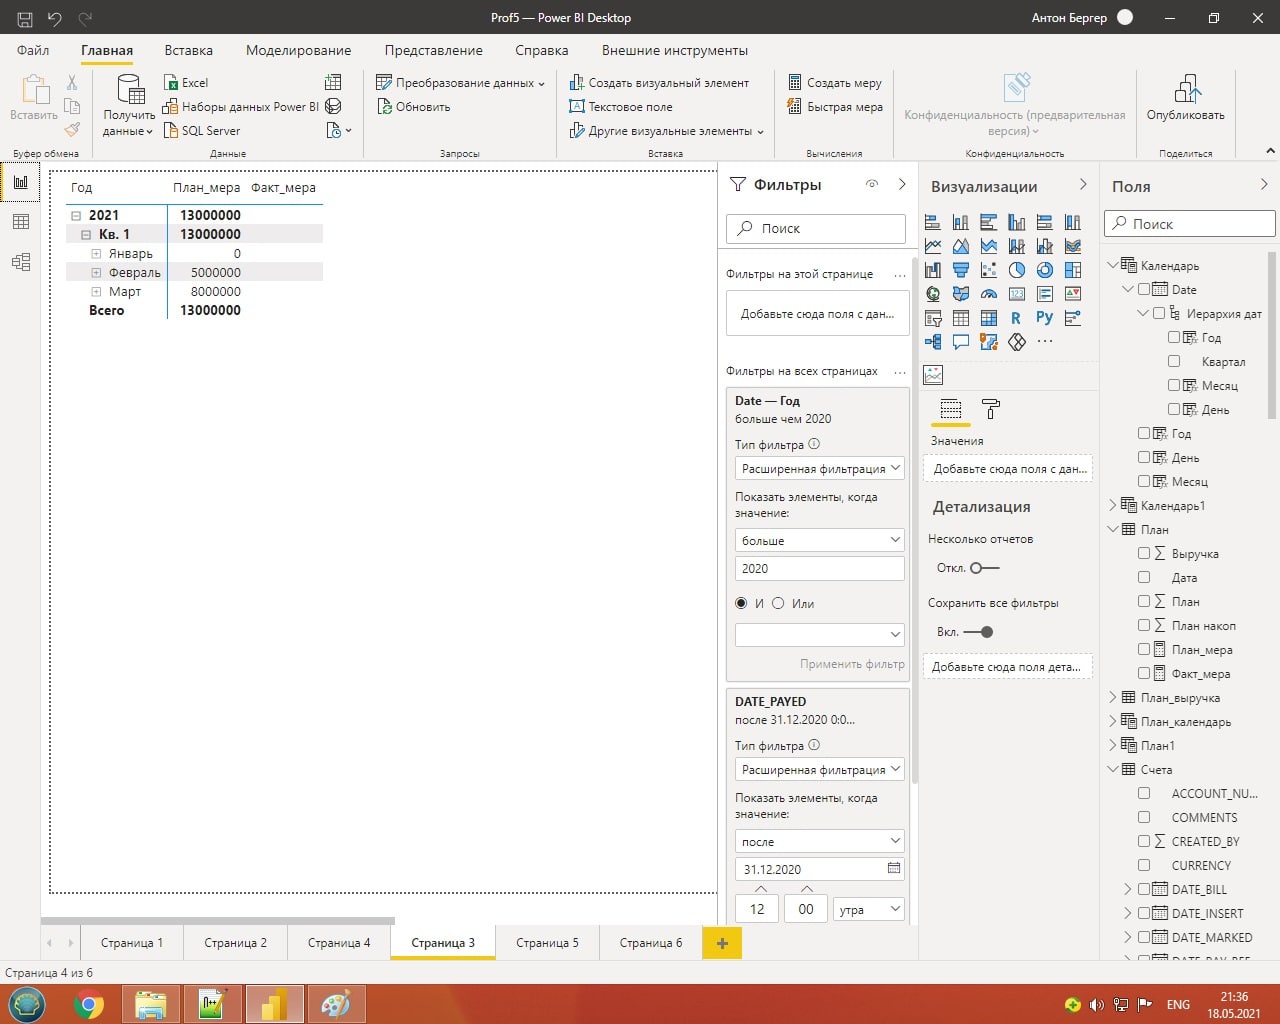Expand Другие визуальные элементы menu
The image size is (1280, 1024).
coord(666,131)
